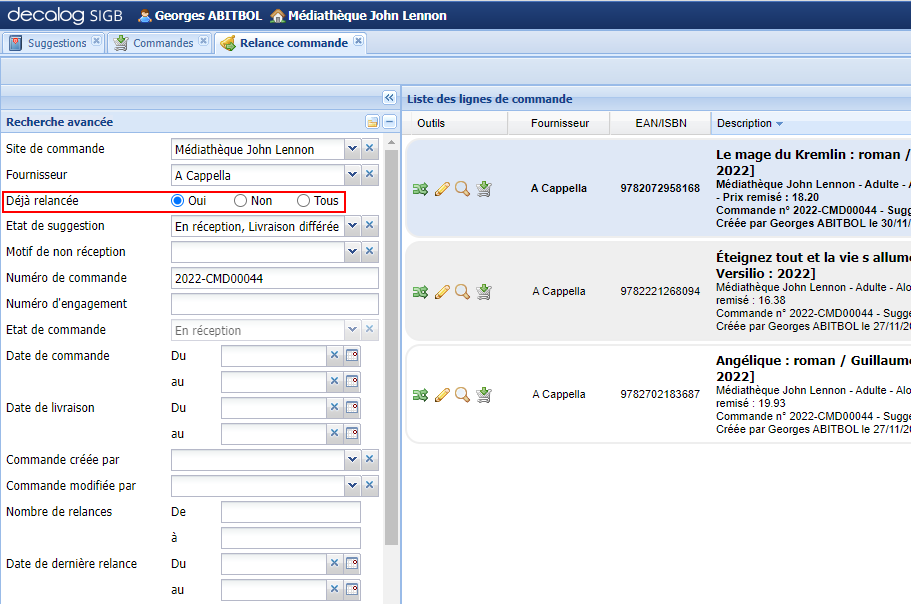Click the green transfer arrows icon on the first order line
The width and height of the screenshot is (911, 604).
(x=420, y=188)
